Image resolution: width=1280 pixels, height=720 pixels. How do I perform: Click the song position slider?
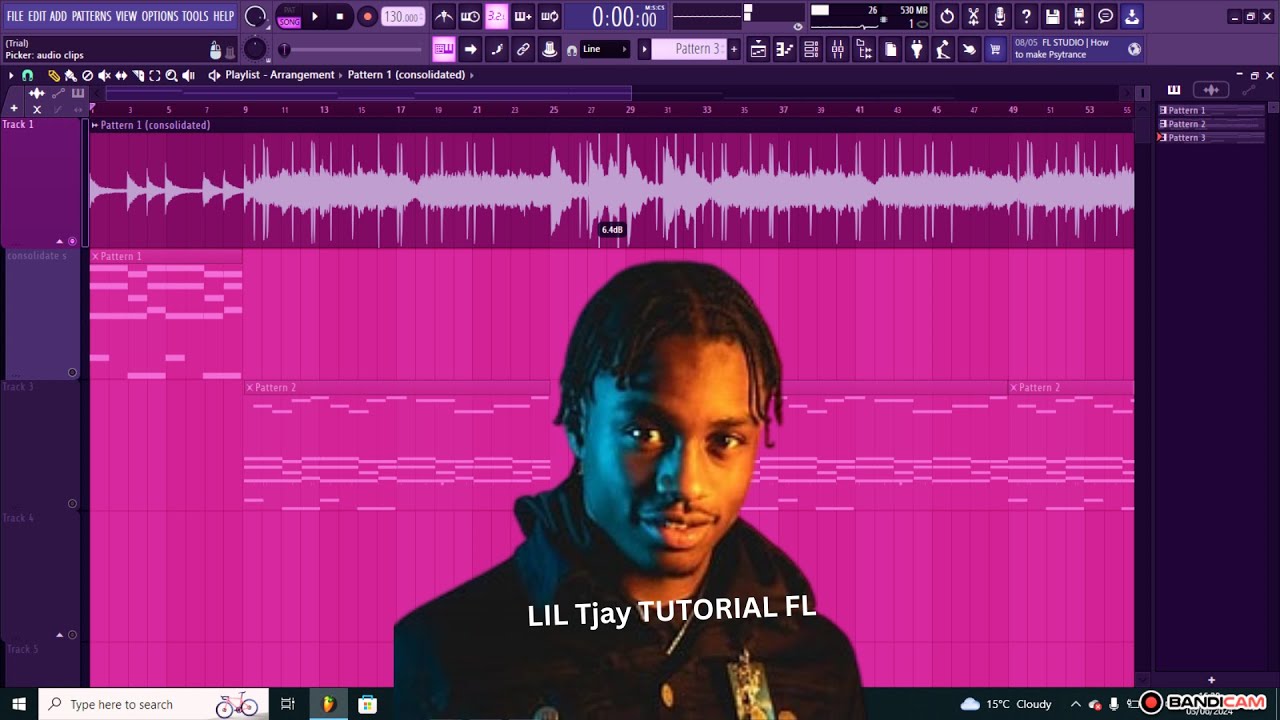[351, 49]
